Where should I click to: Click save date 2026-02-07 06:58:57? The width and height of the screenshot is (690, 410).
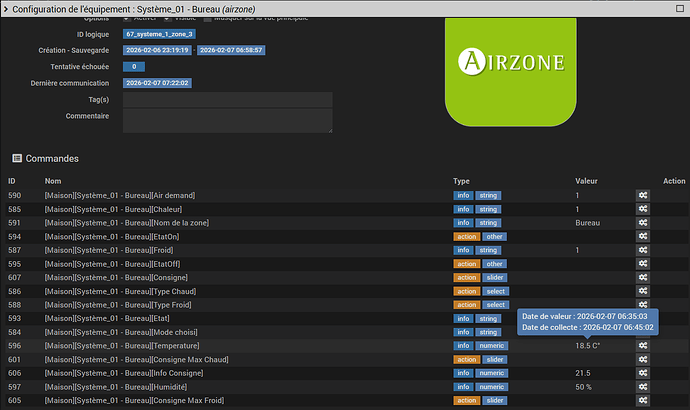[x=231, y=50]
